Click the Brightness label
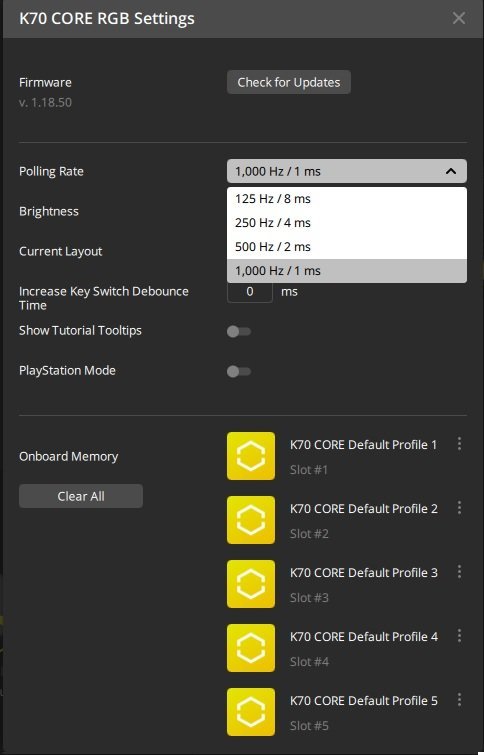The image size is (484, 755). click(x=49, y=211)
